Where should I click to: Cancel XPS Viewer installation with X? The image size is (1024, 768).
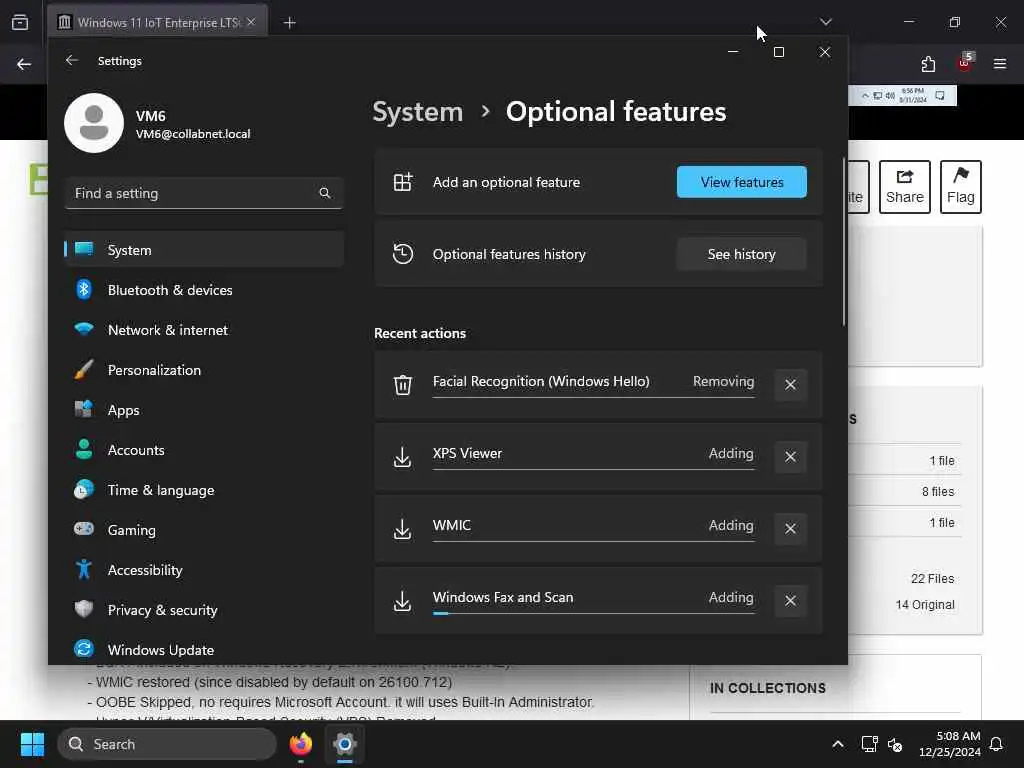coord(790,456)
